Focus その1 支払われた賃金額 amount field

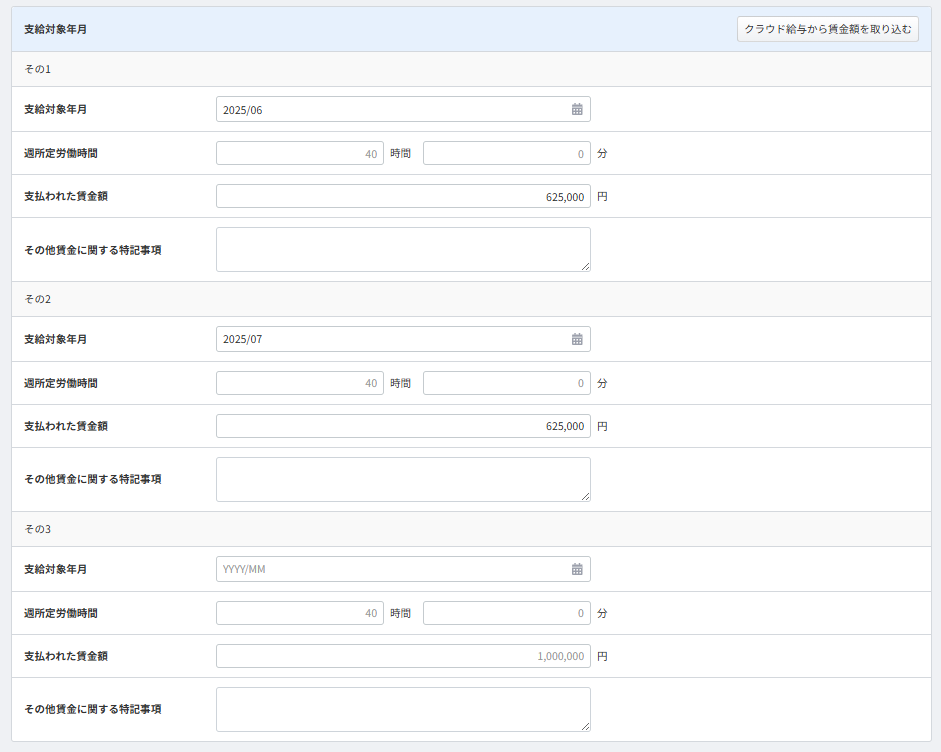402,197
